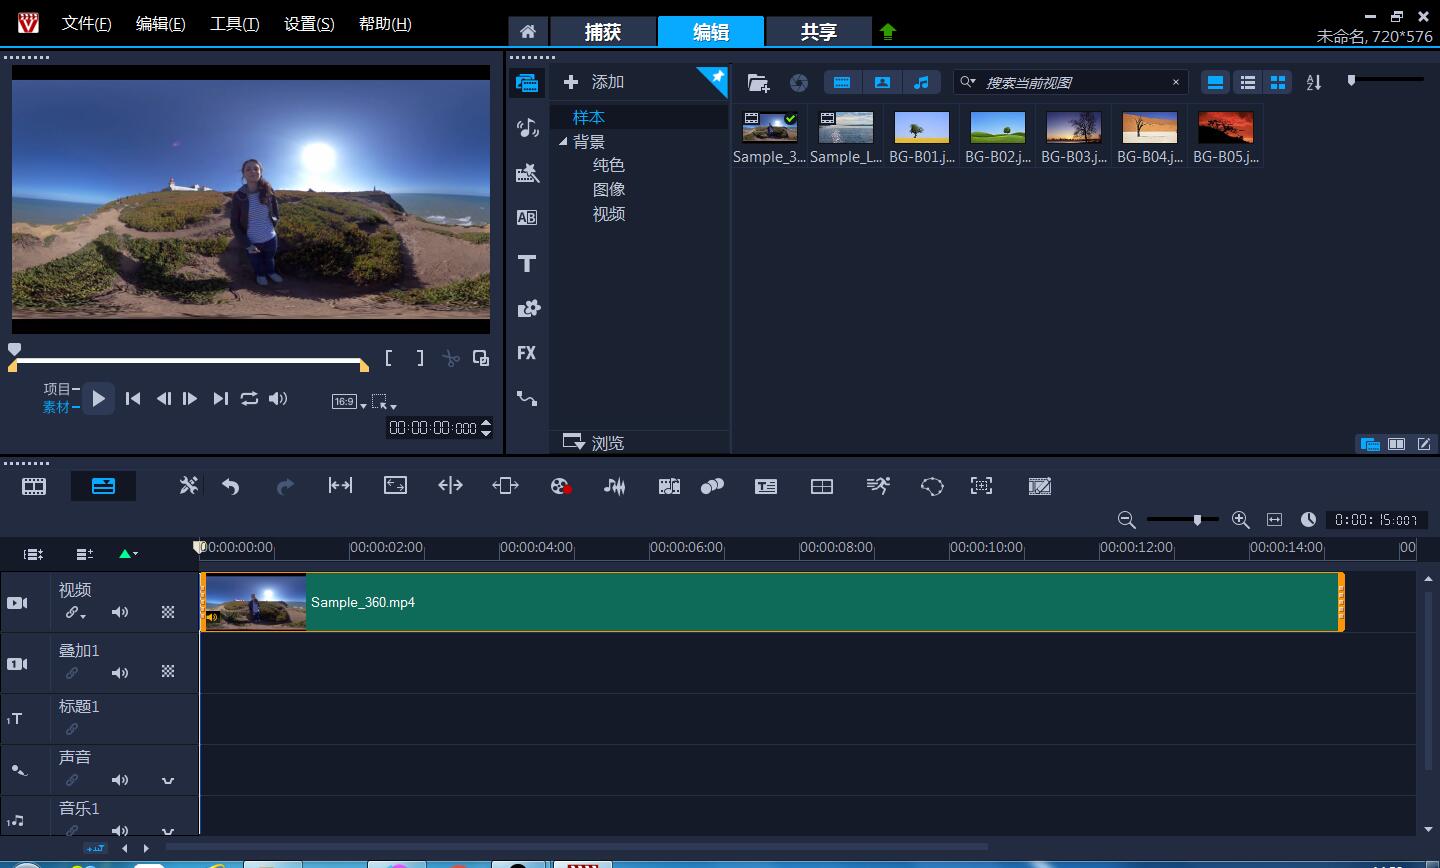
Task: Select the 纯色 library folder
Action: click(x=609, y=165)
